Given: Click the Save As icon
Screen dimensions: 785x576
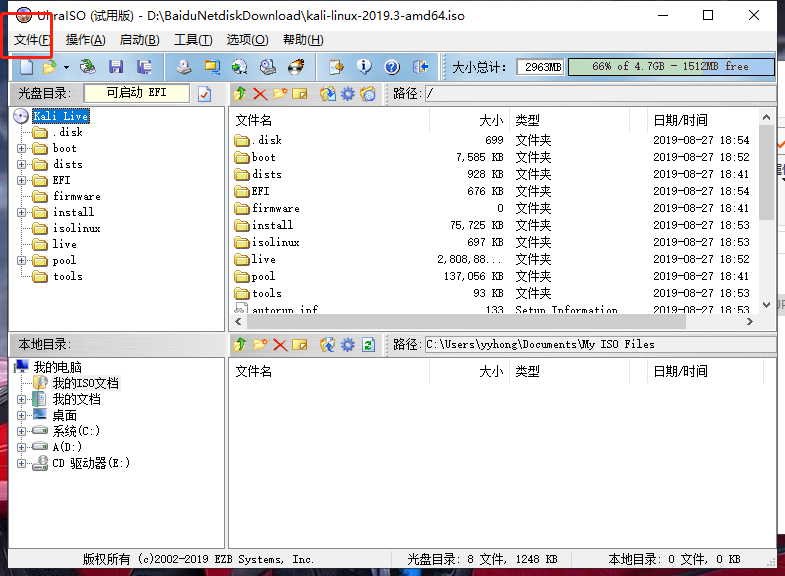Looking at the screenshot, I should coord(144,67).
